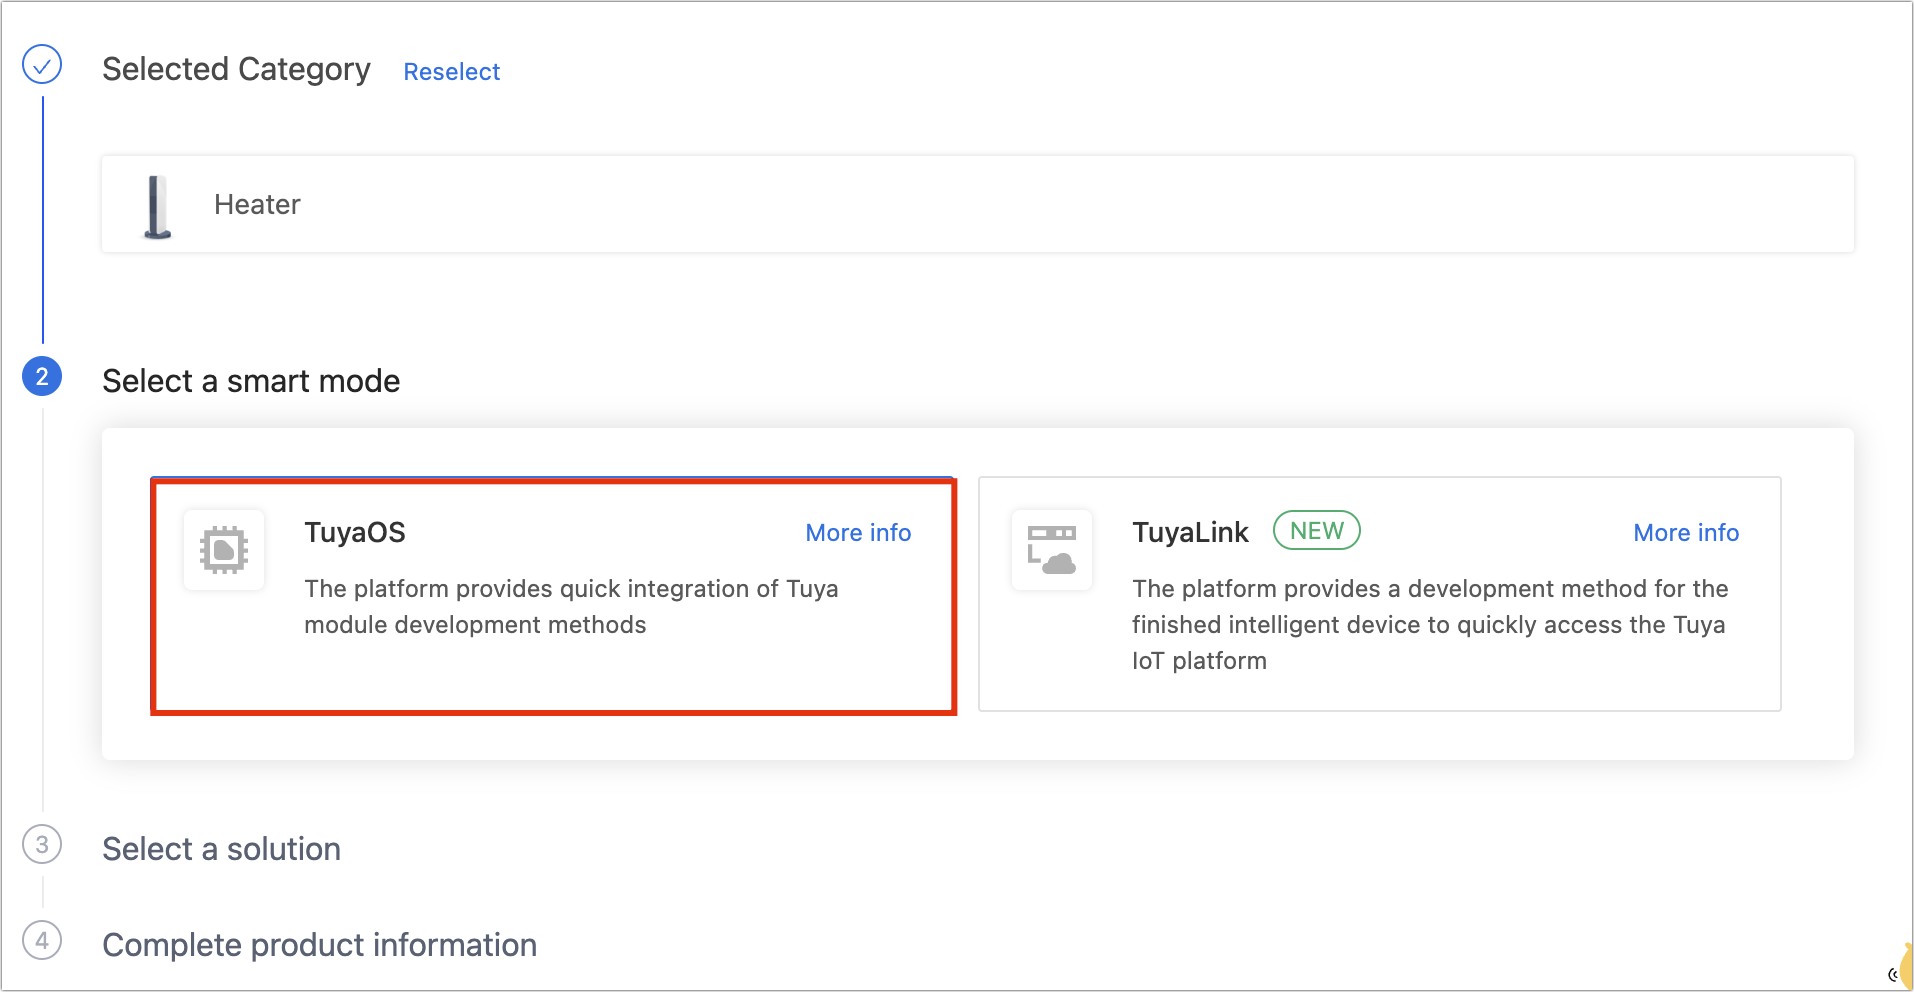Open More info for TuyaLink

pos(1686,533)
